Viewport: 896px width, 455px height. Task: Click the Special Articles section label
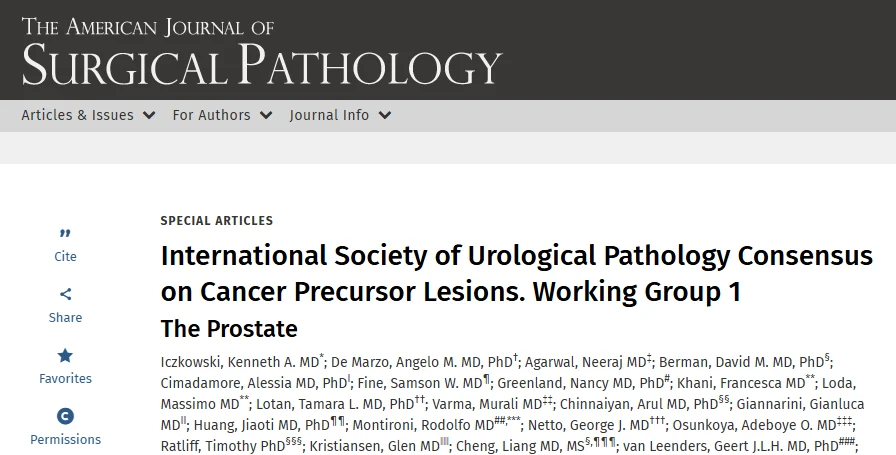point(216,221)
